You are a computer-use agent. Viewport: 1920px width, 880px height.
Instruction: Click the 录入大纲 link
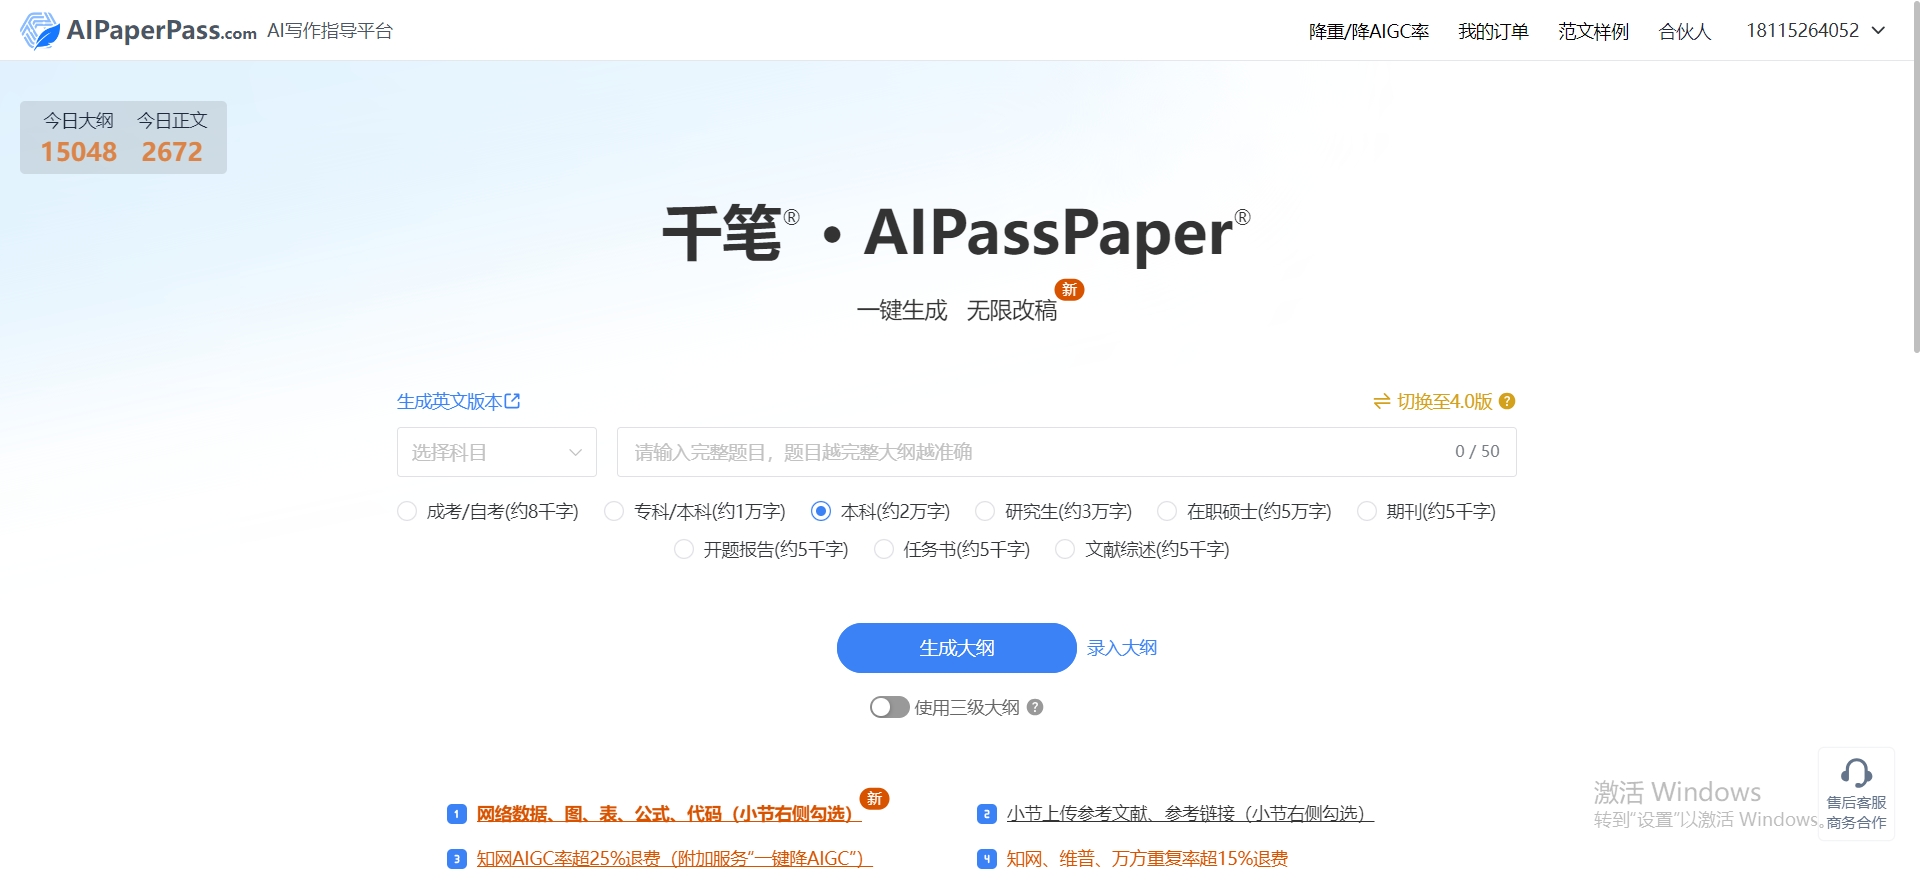click(x=1122, y=648)
